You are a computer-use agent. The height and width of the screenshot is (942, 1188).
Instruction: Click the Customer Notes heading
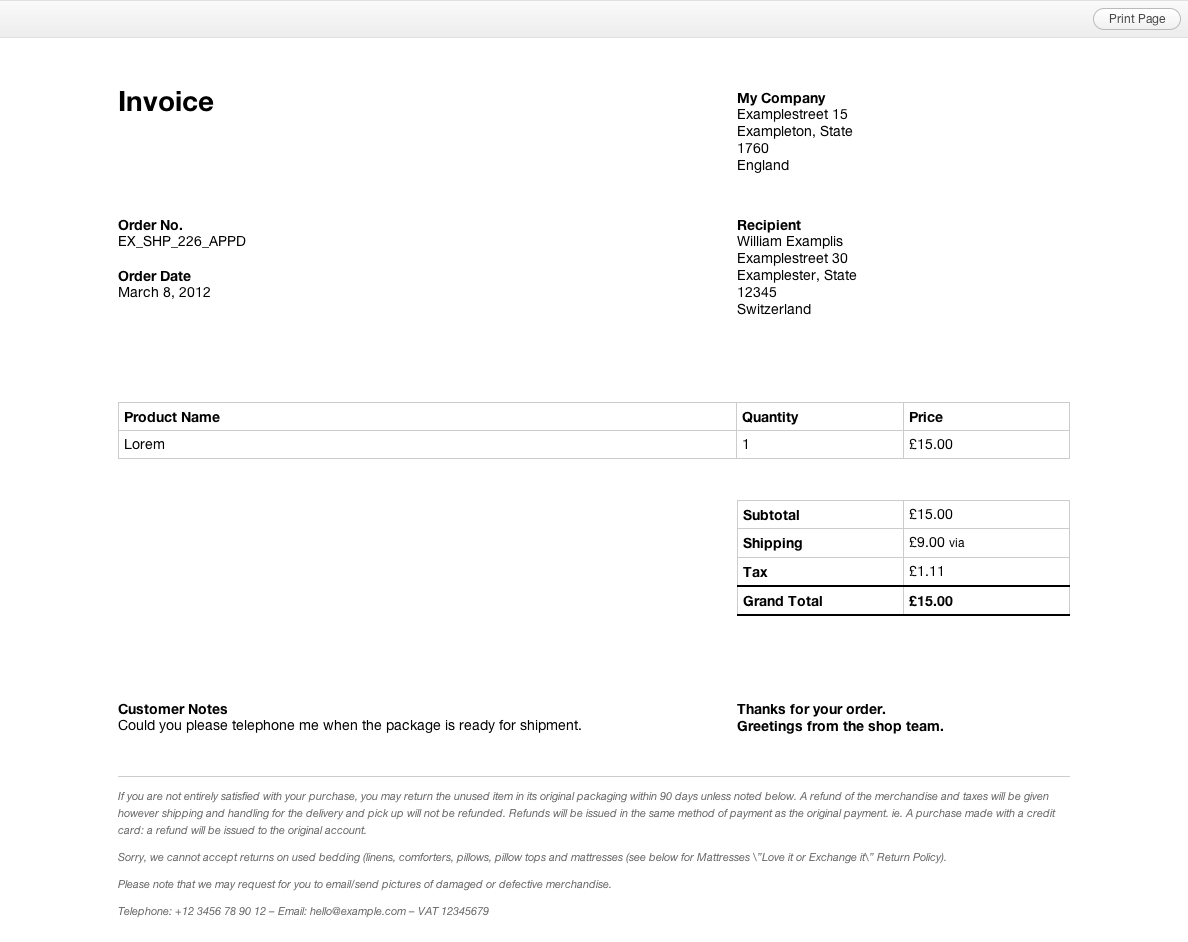click(x=173, y=709)
